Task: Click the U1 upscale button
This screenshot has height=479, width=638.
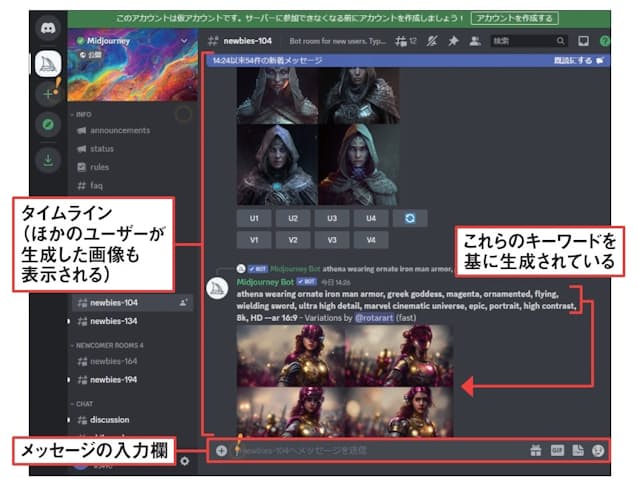Action: click(x=254, y=218)
